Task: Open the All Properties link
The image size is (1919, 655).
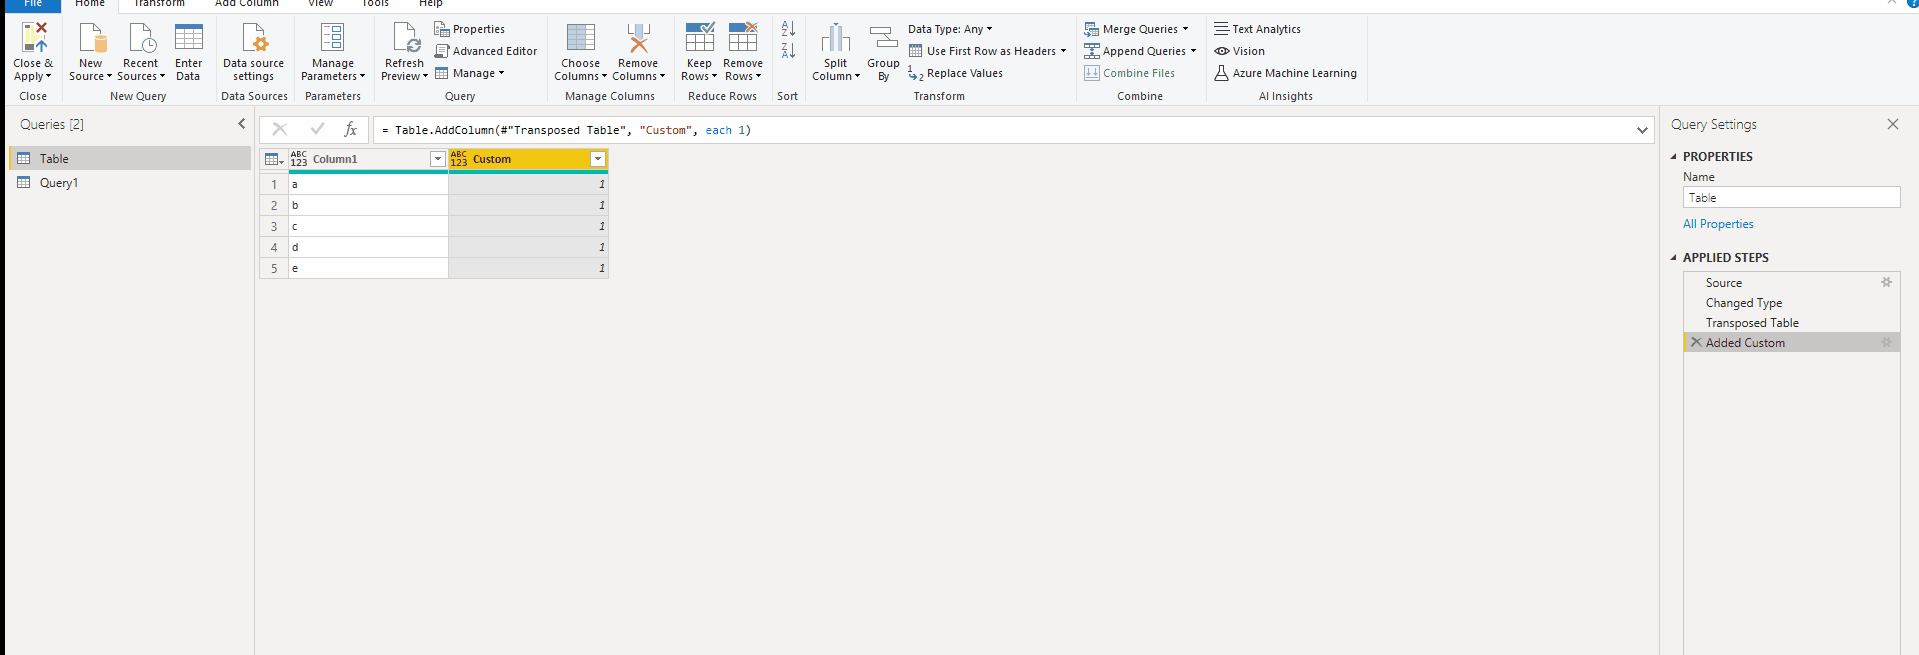Action: click(x=1718, y=224)
